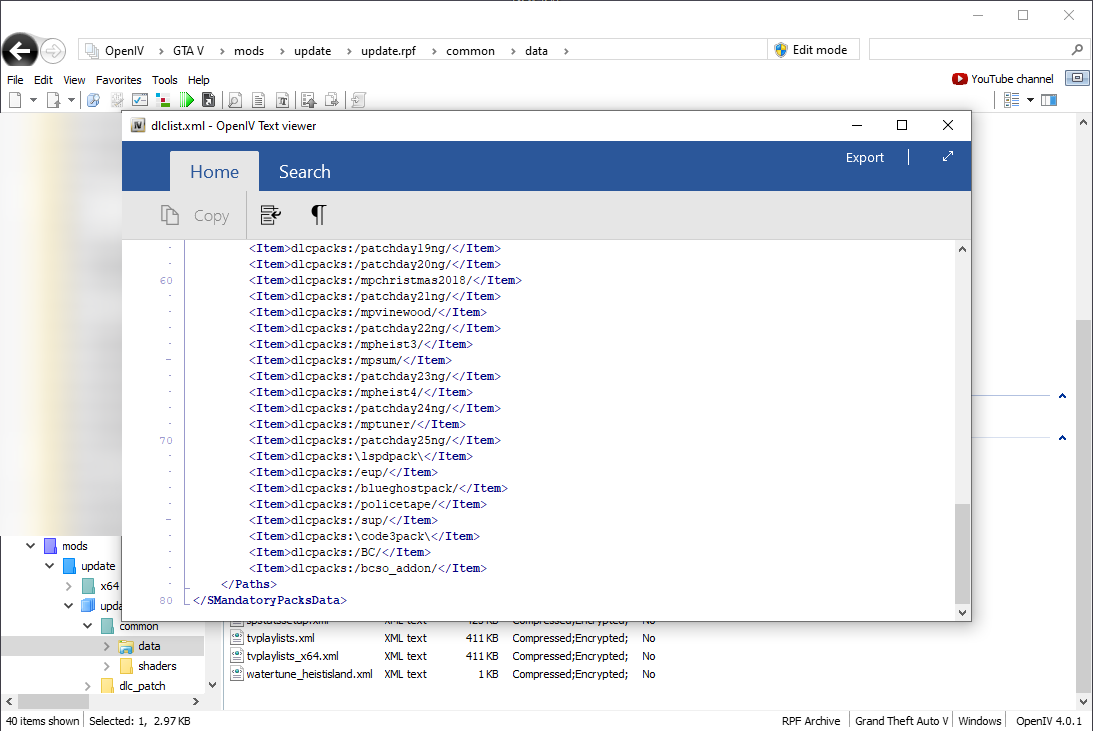Viewport: 1093px width, 731px height.
Task: Switch to the Search tab
Action: pos(304,172)
